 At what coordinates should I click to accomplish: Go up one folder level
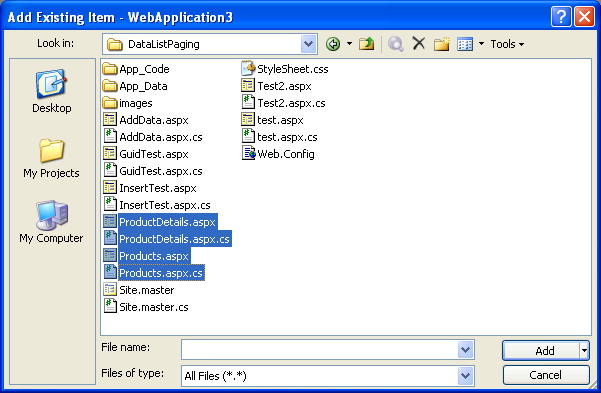click(x=366, y=44)
